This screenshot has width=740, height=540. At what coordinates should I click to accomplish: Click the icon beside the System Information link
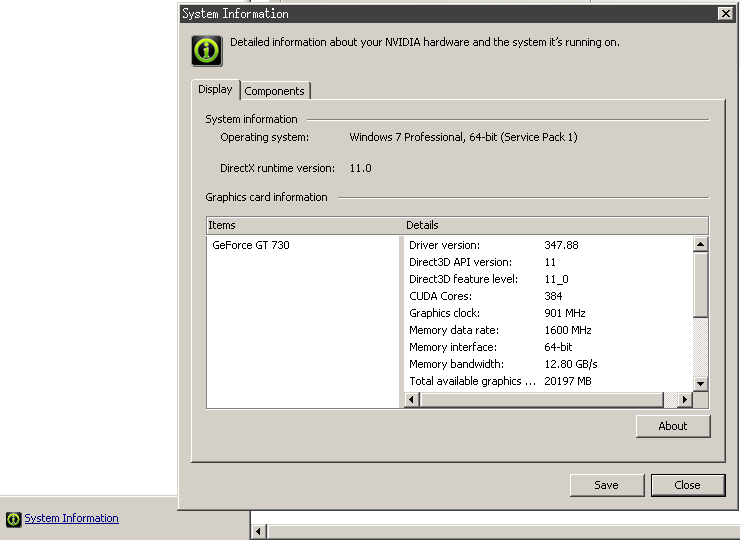pyautogui.click(x=14, y=519)
